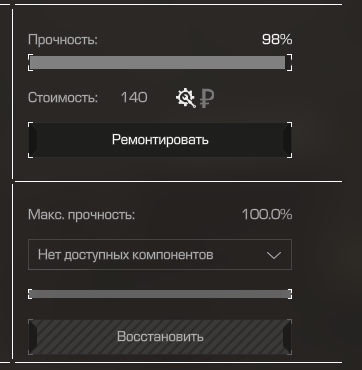Viewport: 362px width, 370px height.
Task: Click the Прочность: label
Action: 63,40
